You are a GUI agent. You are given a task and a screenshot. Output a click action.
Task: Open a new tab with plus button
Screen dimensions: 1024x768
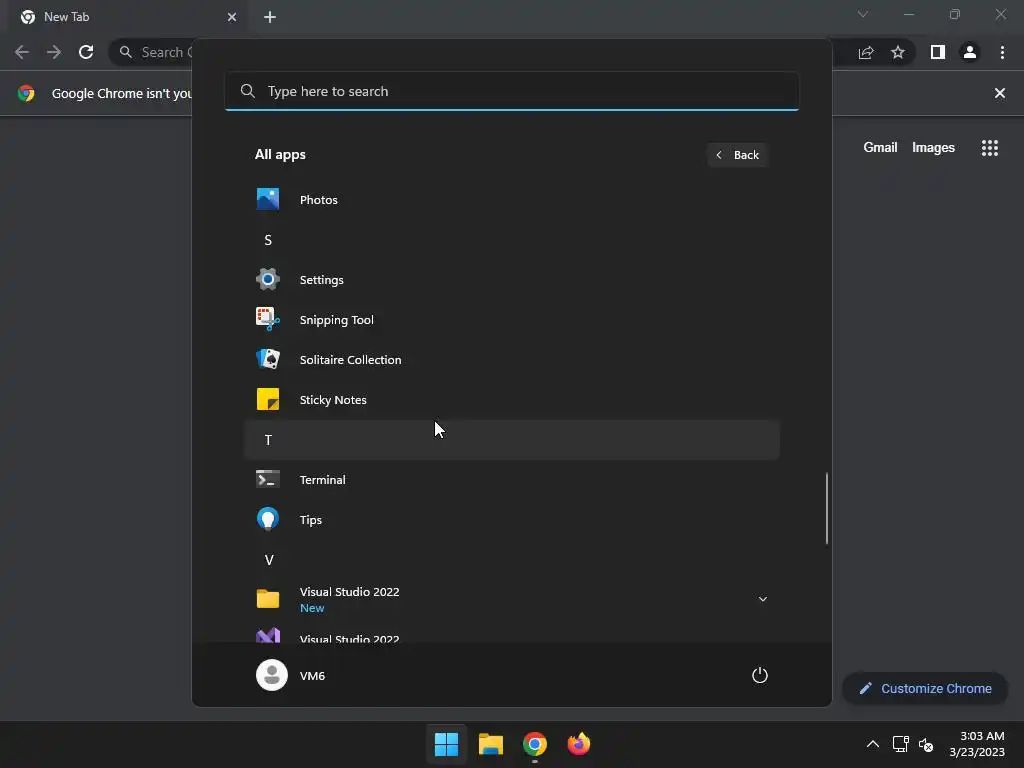pos(270,17)
